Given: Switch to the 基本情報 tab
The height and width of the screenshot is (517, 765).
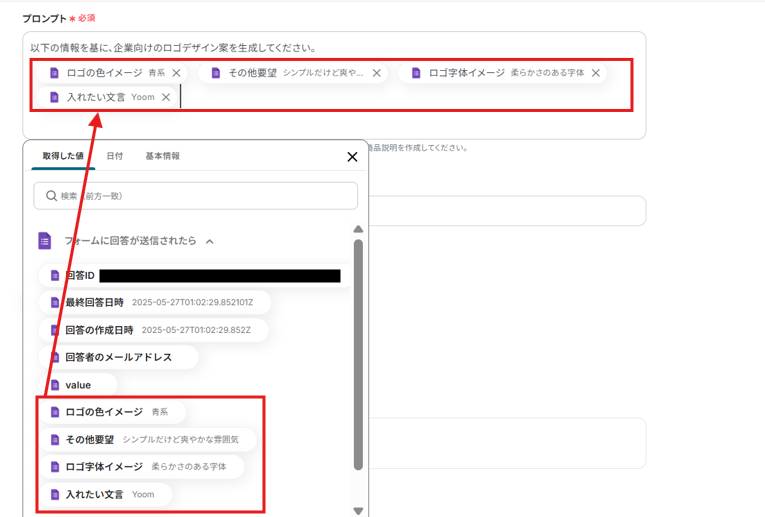Looking at the screenshot, I should pyautogui.click(x=162, y=156).
